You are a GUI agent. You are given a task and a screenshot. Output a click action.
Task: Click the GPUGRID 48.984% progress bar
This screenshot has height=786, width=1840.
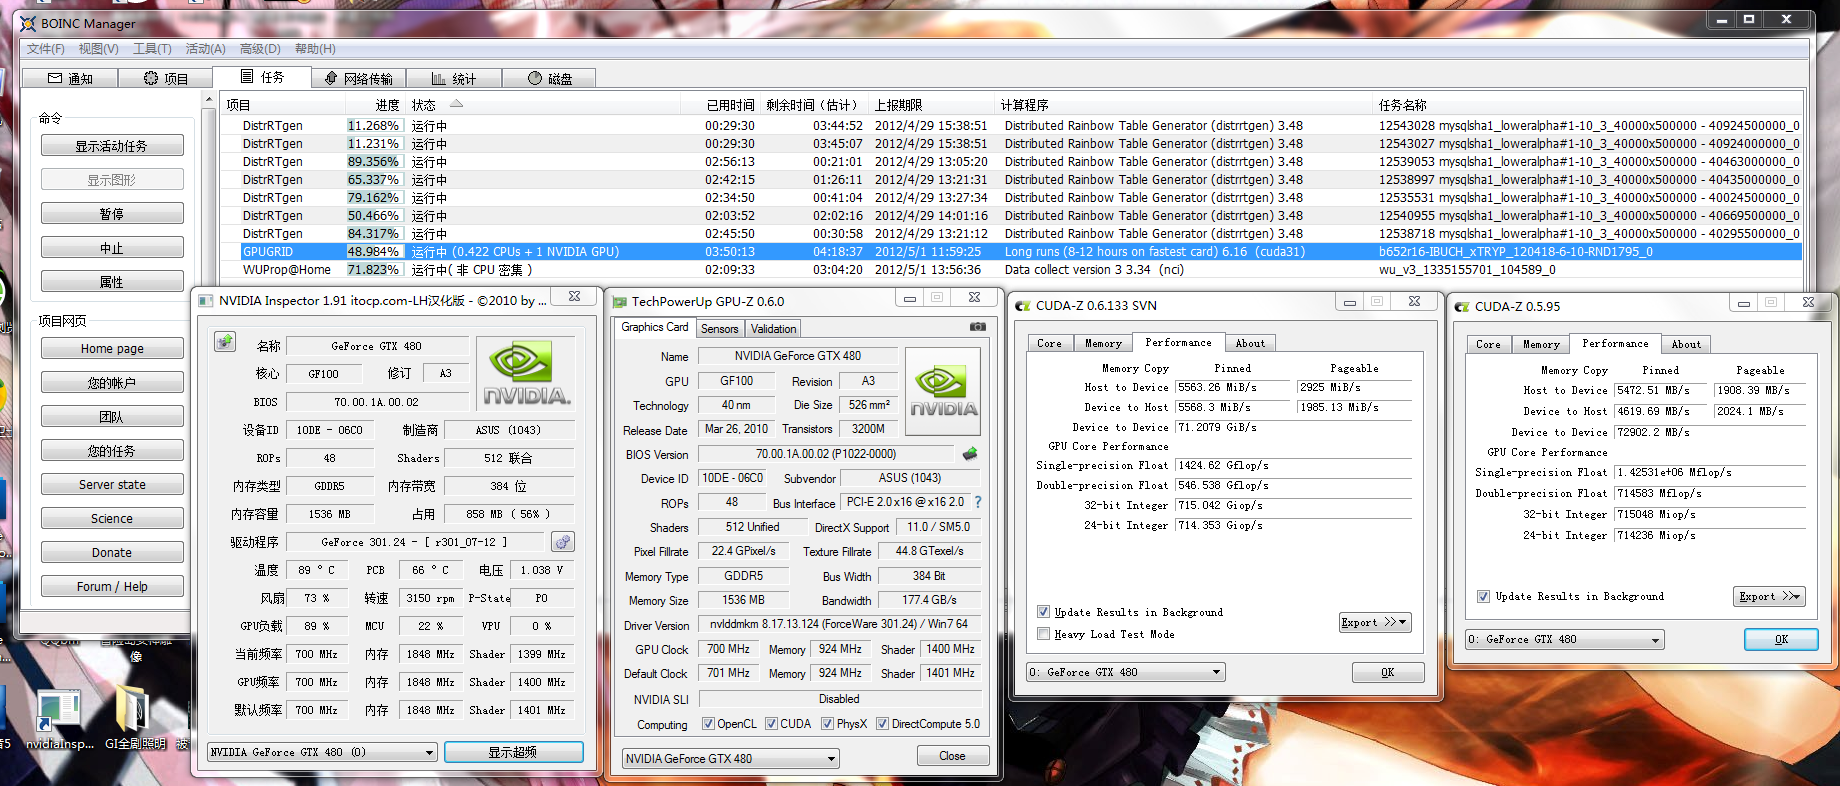[x=374, y=252]
